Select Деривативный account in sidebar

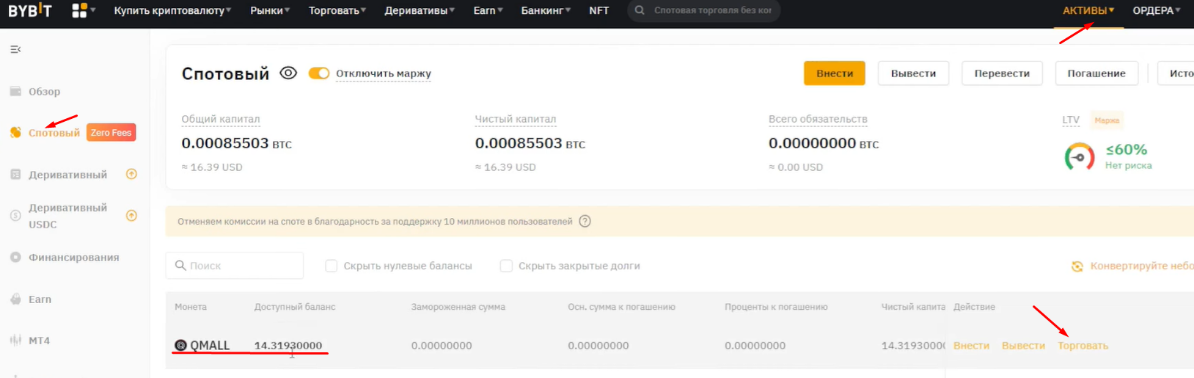coord(68,175)
